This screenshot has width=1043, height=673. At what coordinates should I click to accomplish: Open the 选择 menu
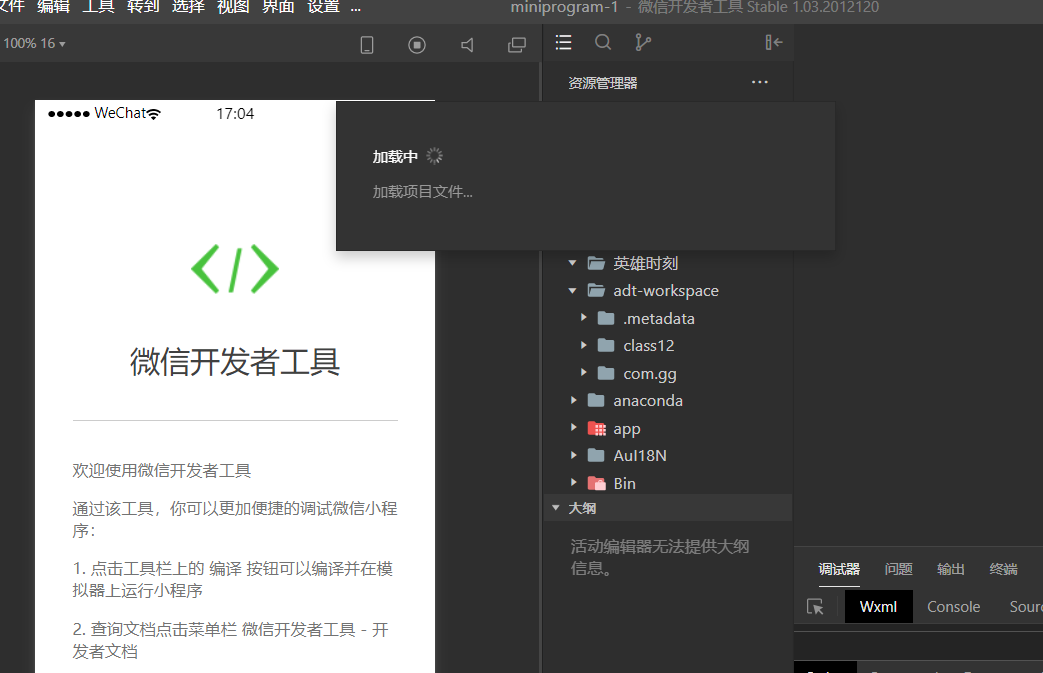click(x=188, y=7)
